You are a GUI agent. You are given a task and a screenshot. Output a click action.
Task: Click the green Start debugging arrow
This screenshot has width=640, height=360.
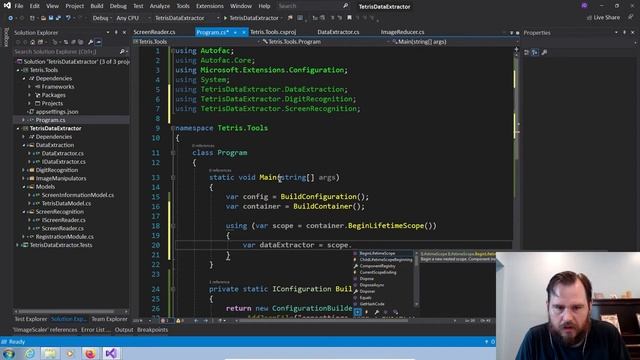[225, 18]
